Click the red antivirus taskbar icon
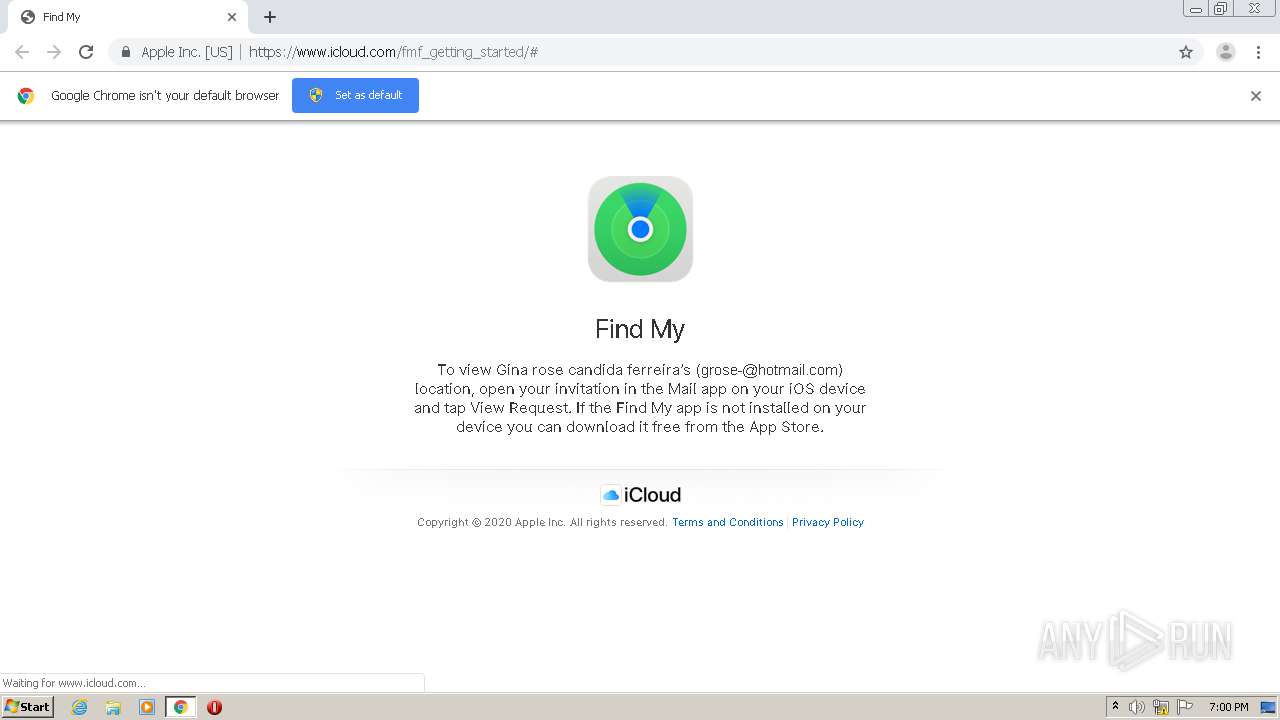 tap(214, 707)
